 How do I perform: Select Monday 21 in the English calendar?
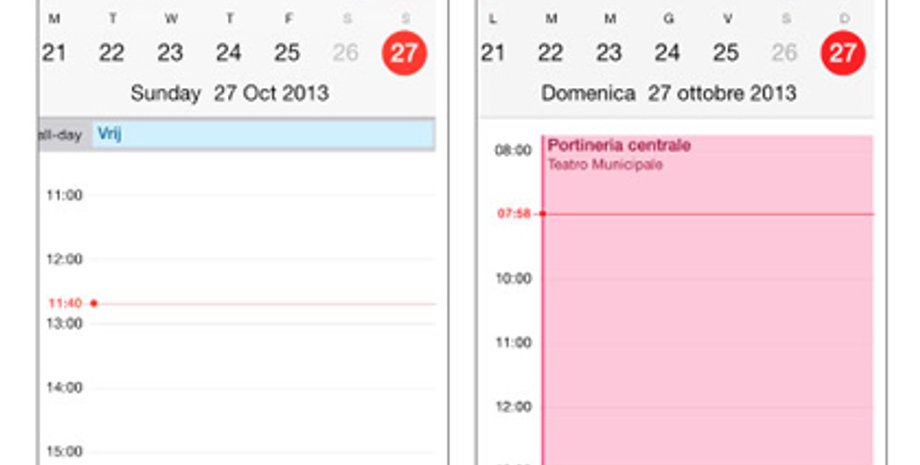pos(53,53)
